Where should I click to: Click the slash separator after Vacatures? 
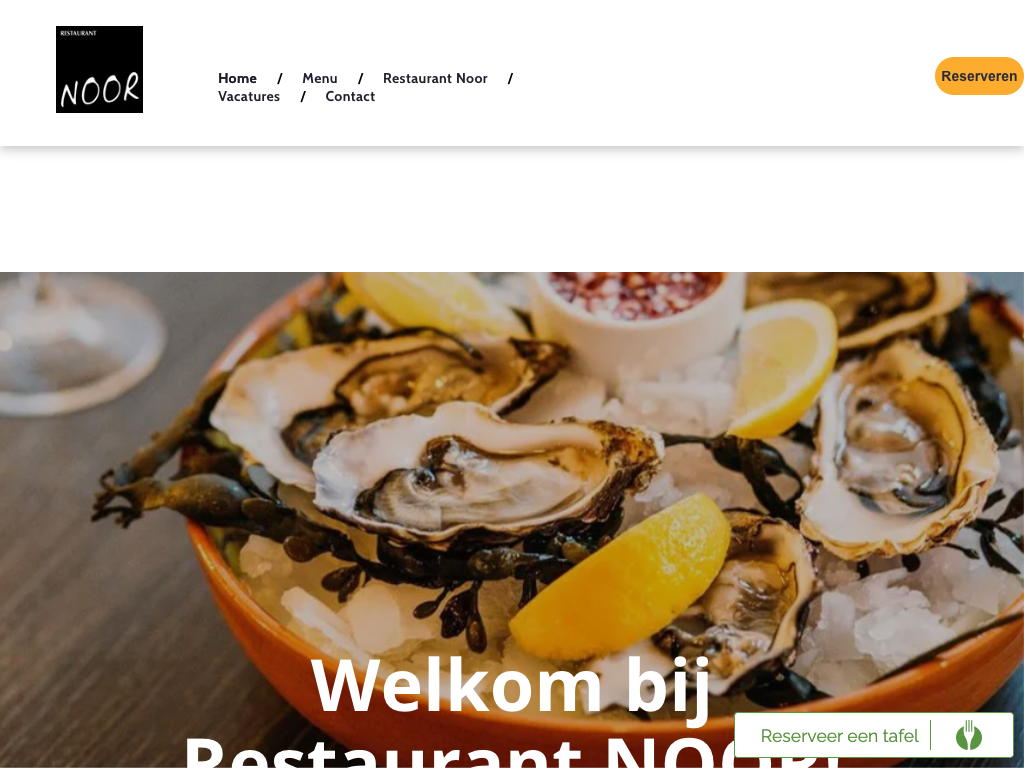[303, 97]
